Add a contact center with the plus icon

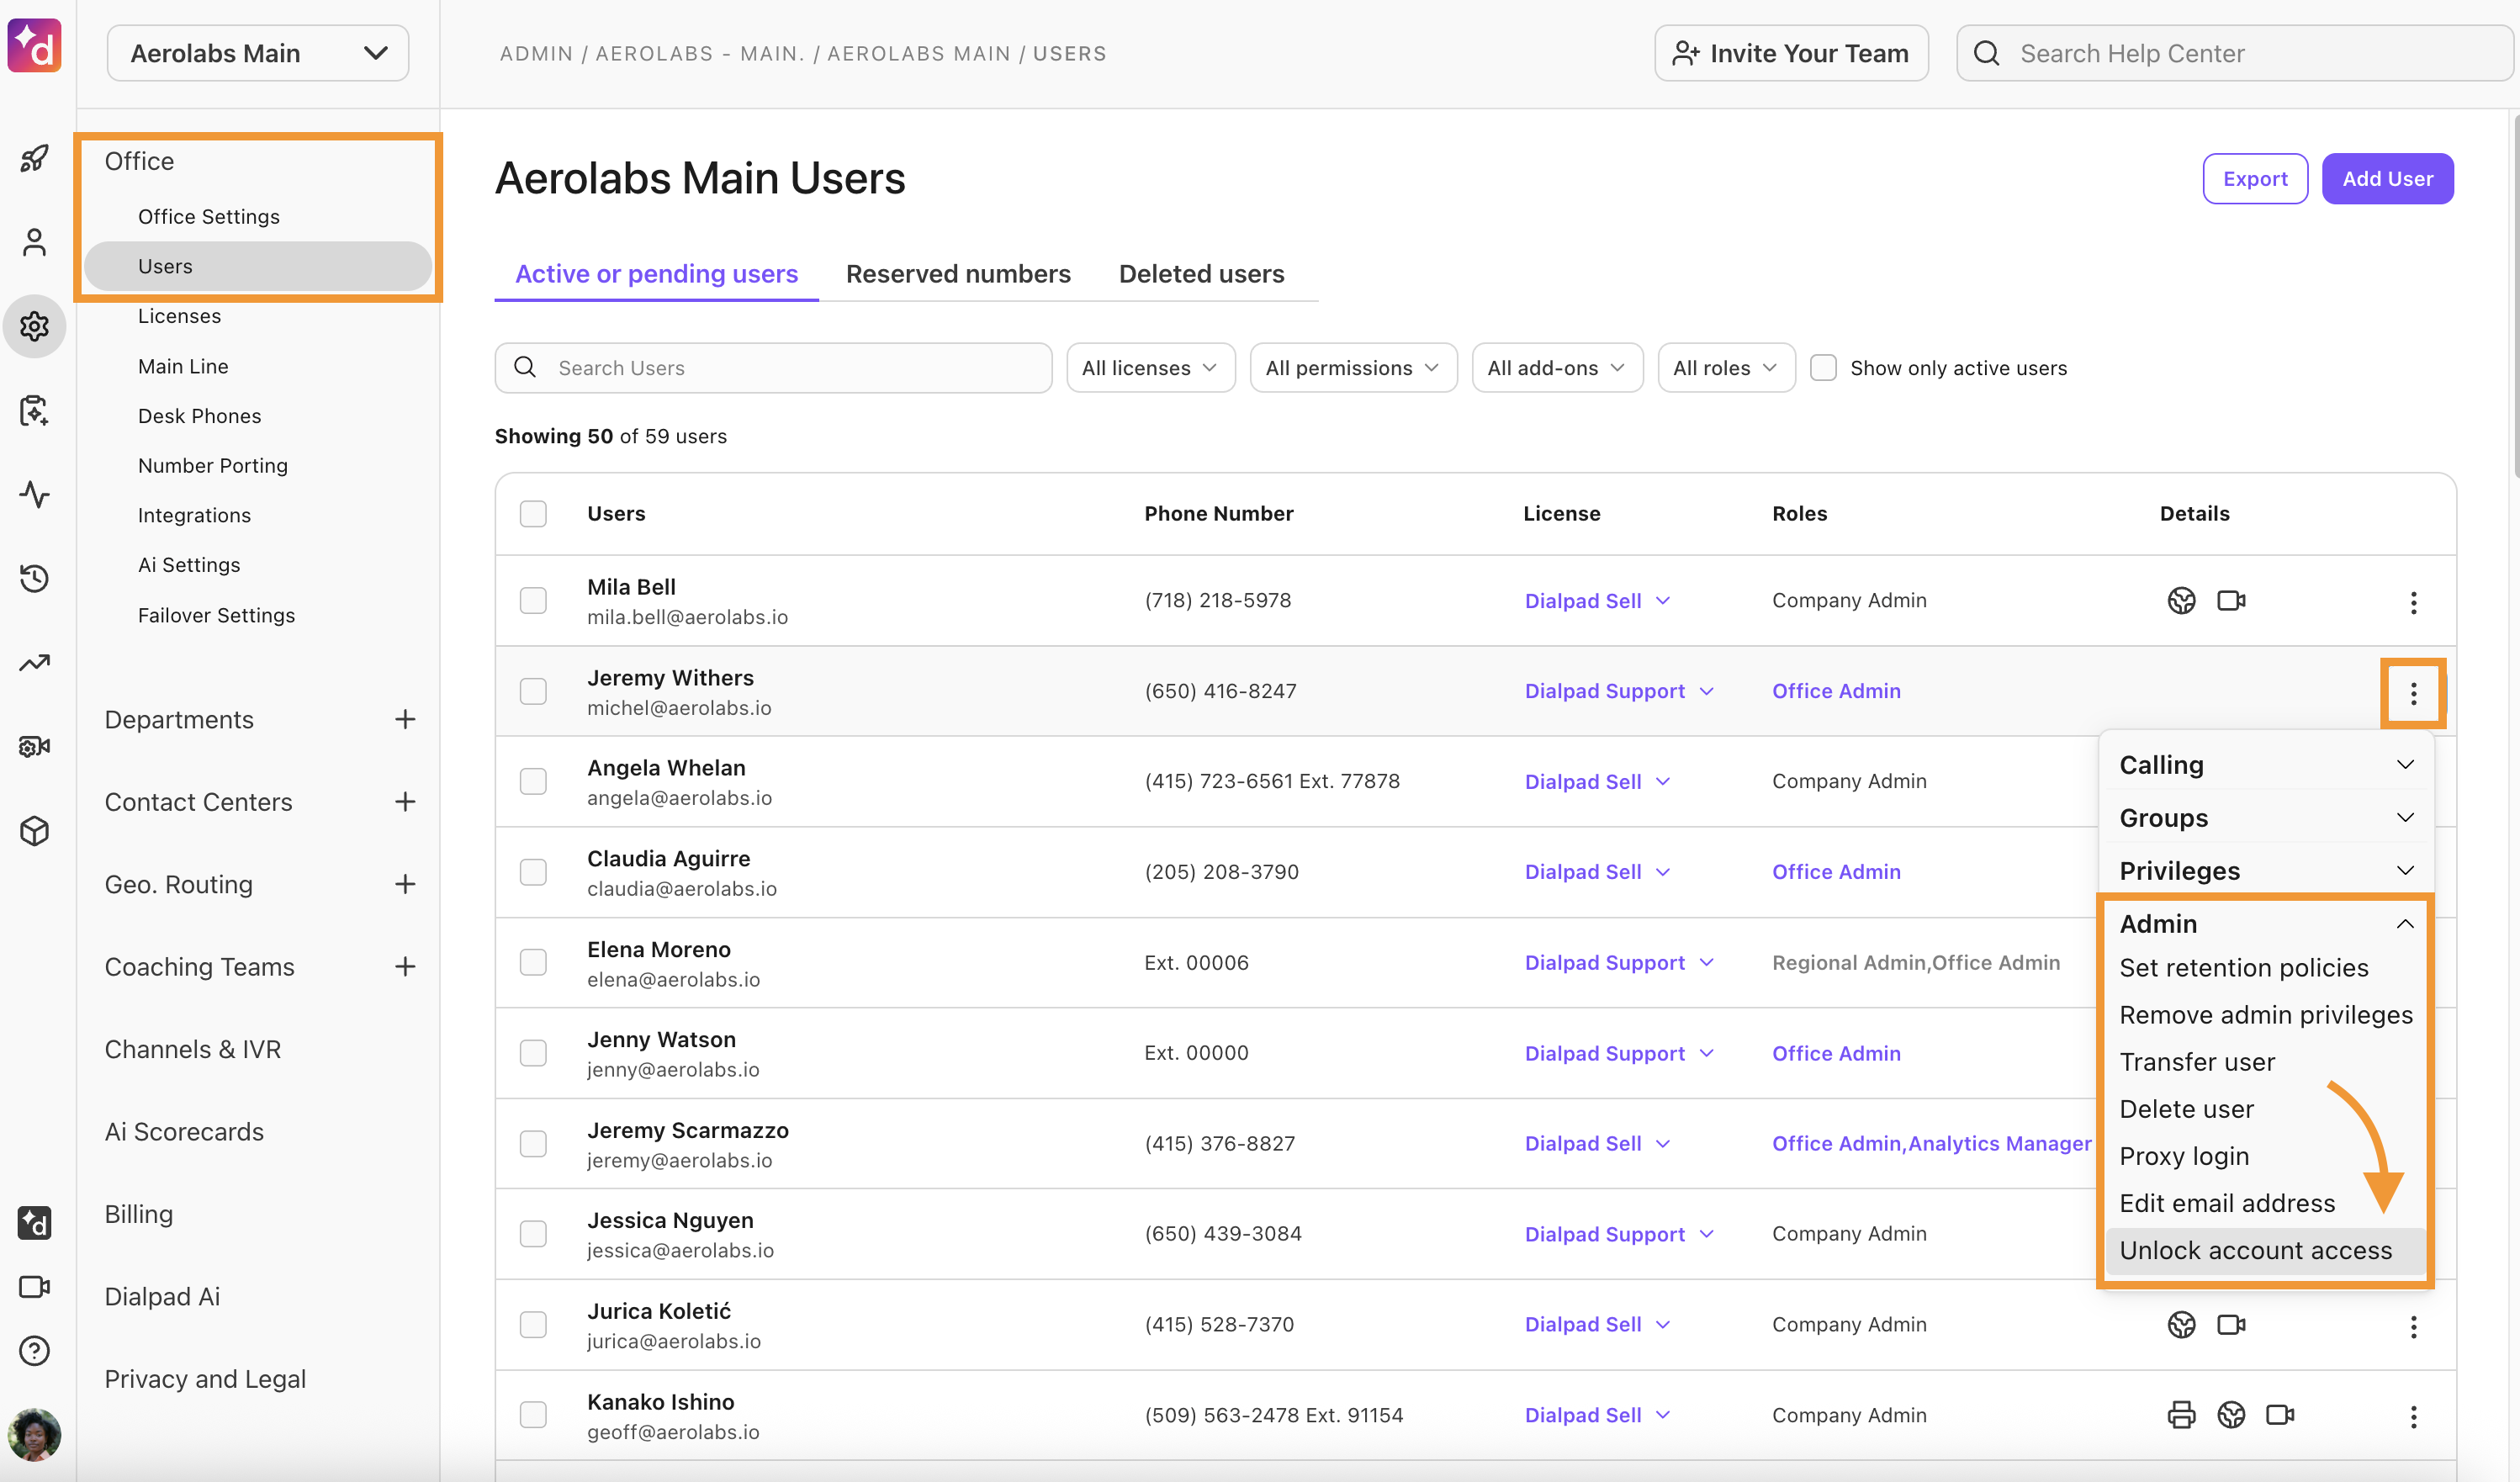405,802
